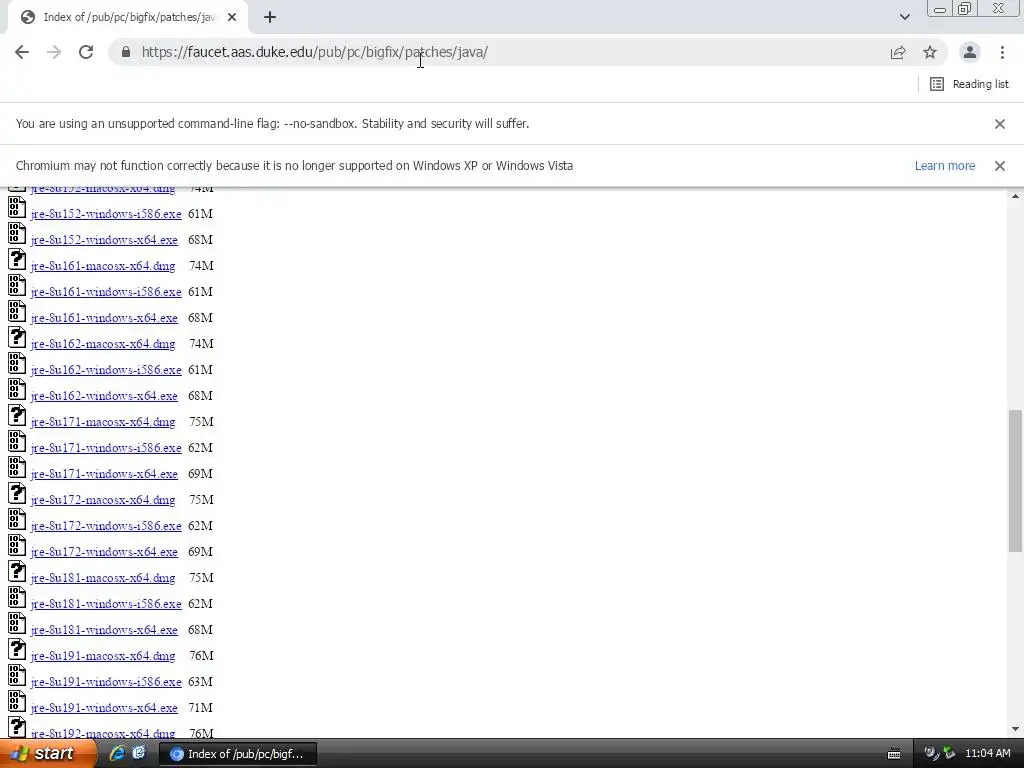1024x768 pixels.
Task: Download jre-8u181-windows-x64.exe
Action: coord(104,630)
